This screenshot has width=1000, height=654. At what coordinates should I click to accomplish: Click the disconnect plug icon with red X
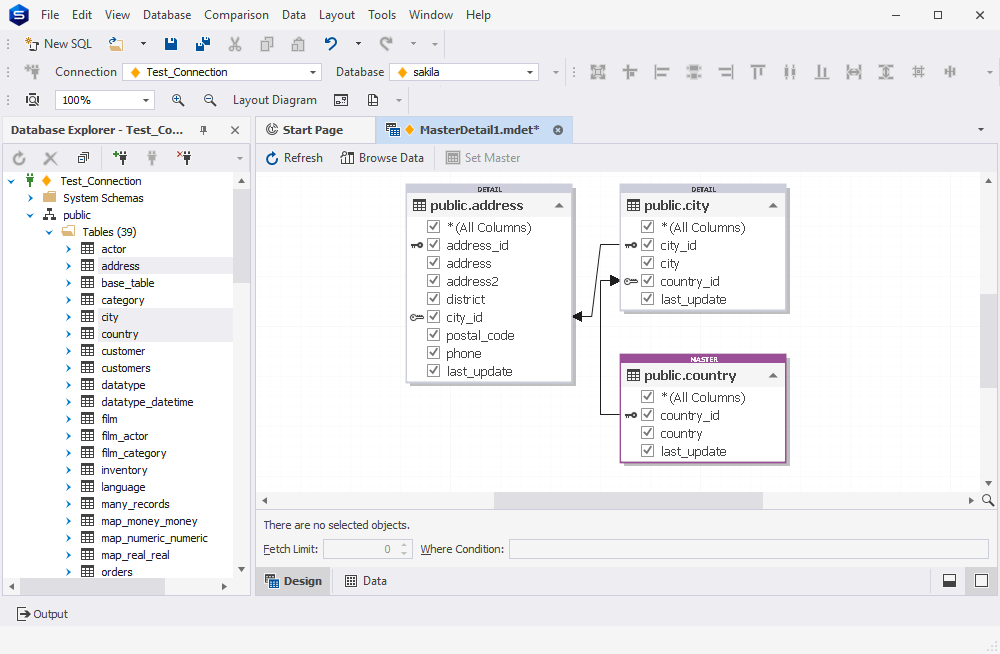click(184, 157)
